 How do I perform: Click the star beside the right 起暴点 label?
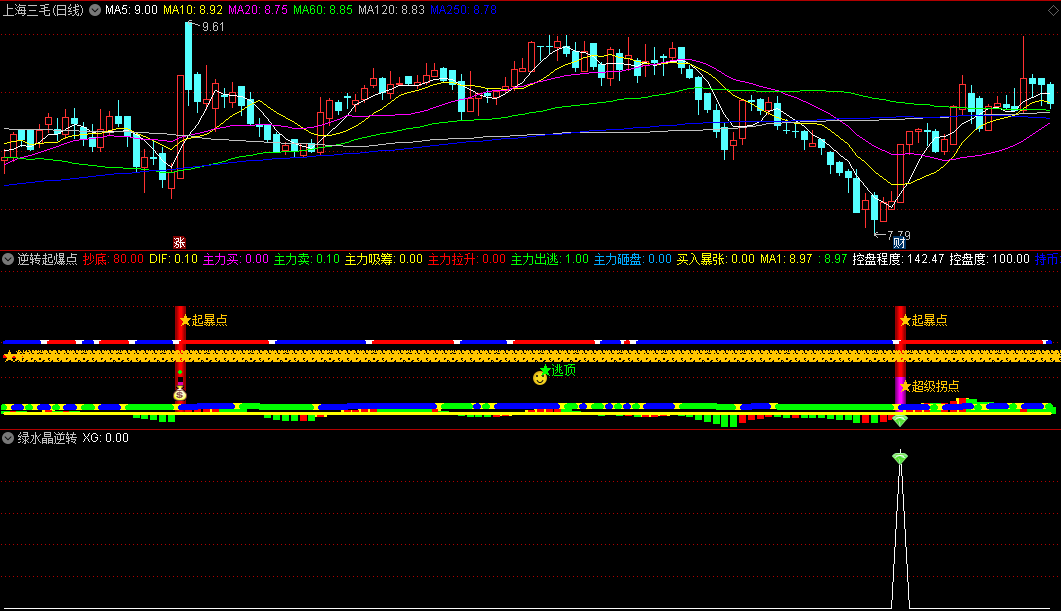(905, 320)
